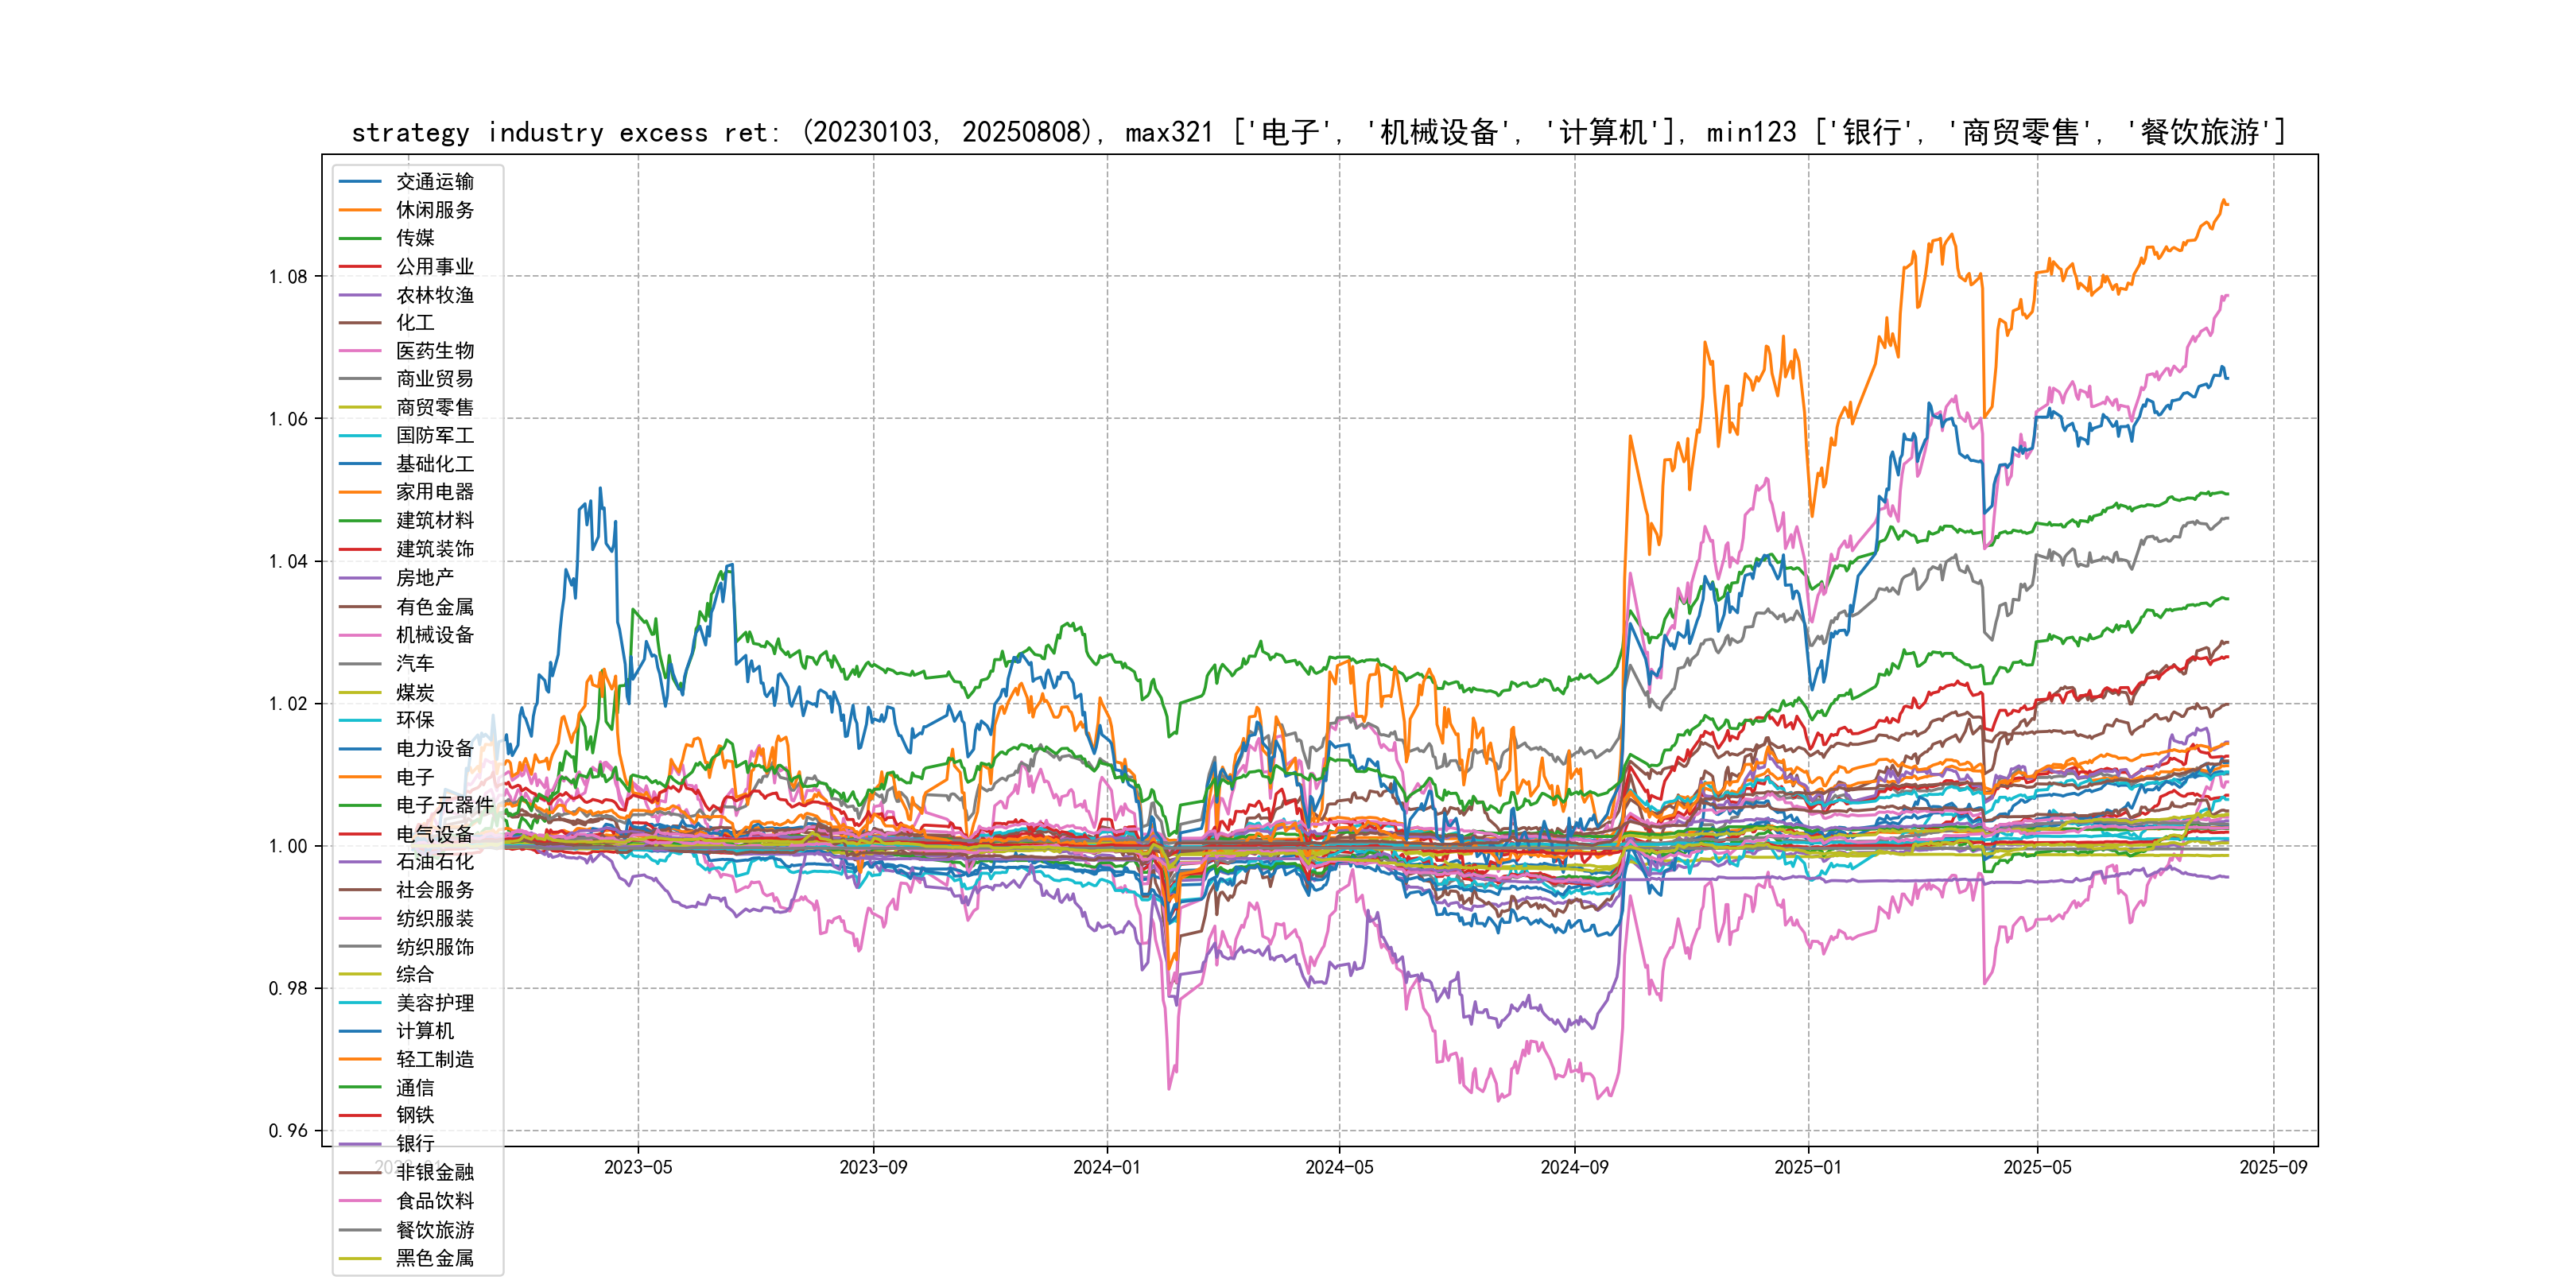The width and height of the screenshot is (2576, 1288).
Task: Click the 2024-01 x-axis tick label
Action: click(x=1106, y=1167)
